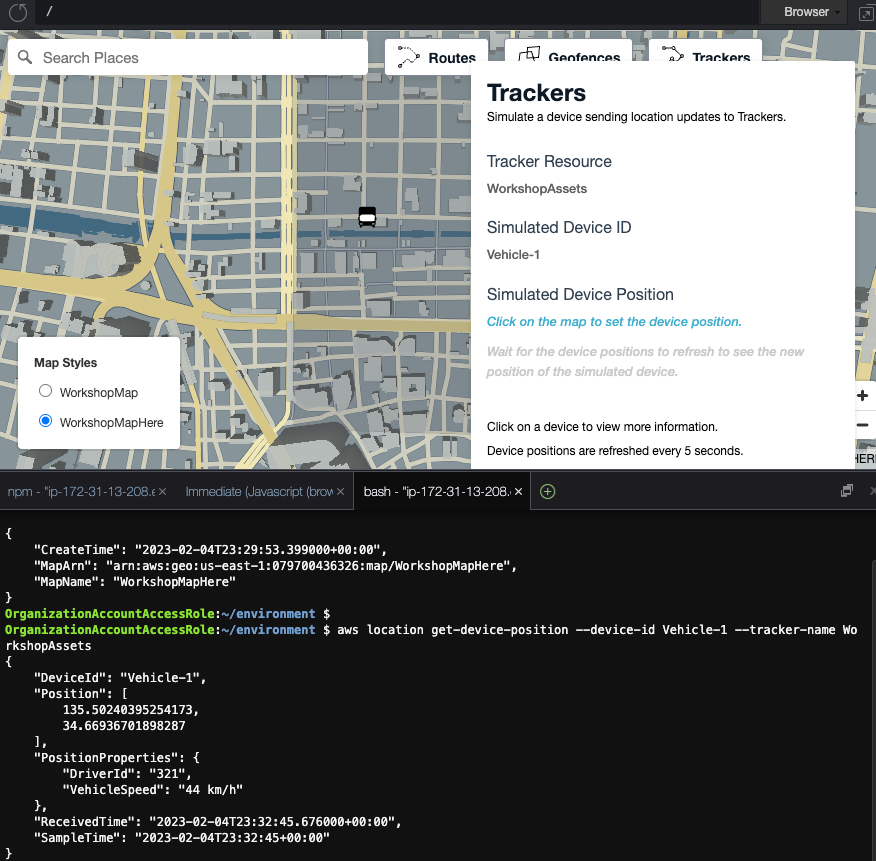Click the "DeviceId": "Vehicle-1" terminal line

tap(120, 678)
